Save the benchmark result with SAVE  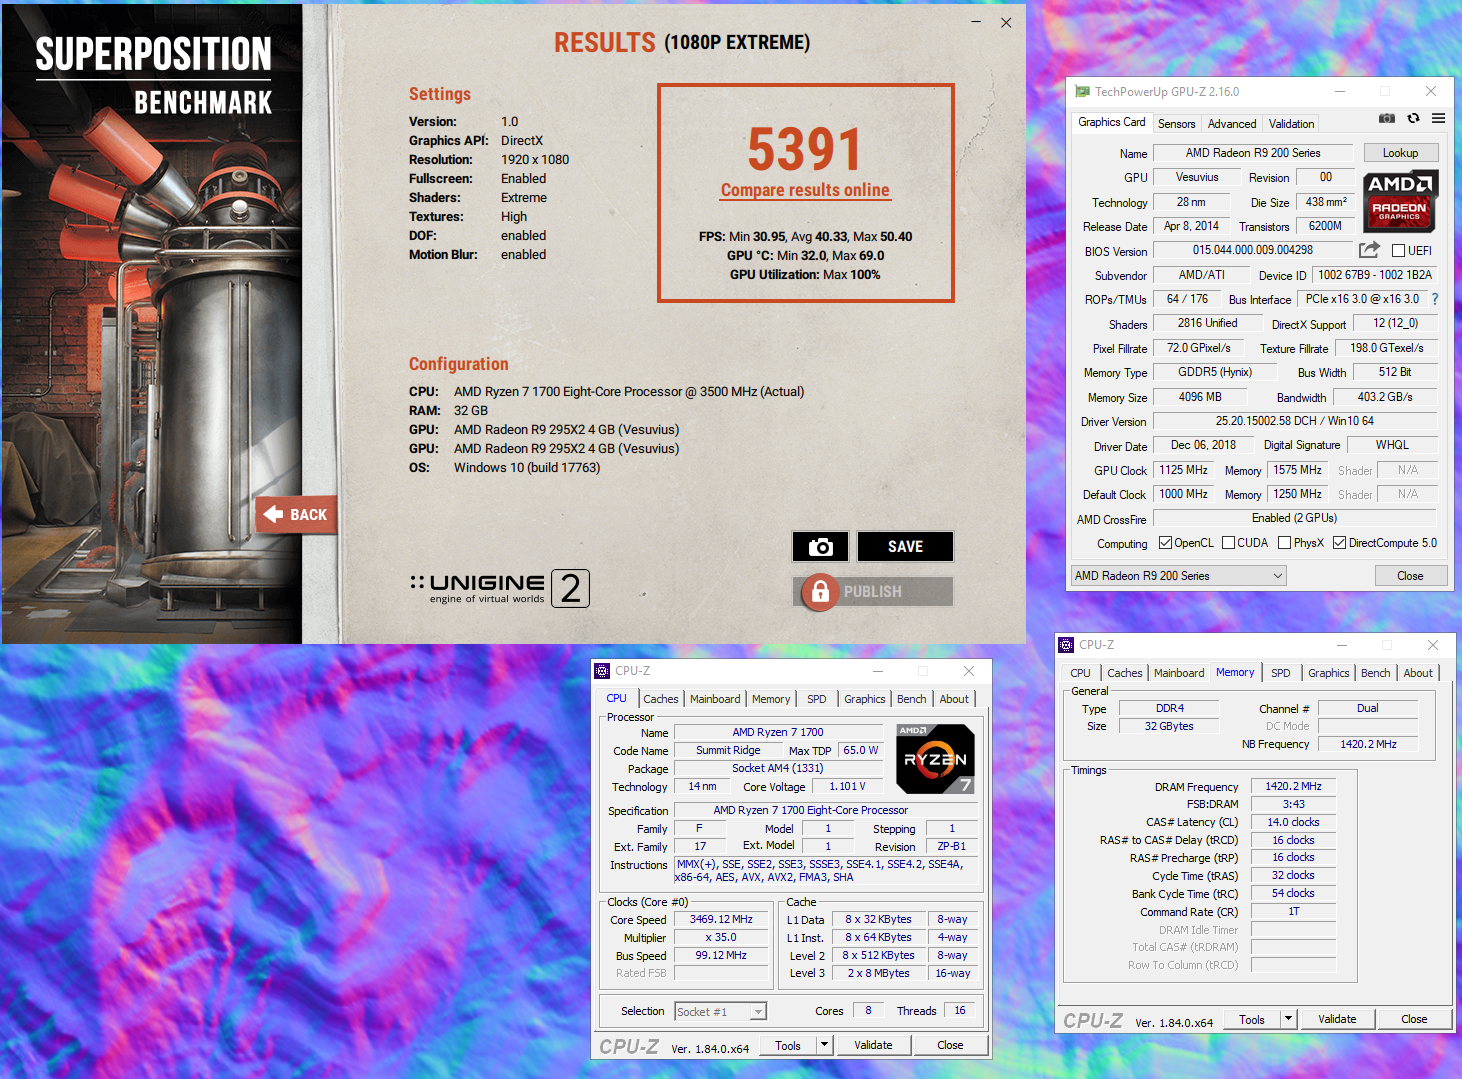click(905, 547)
